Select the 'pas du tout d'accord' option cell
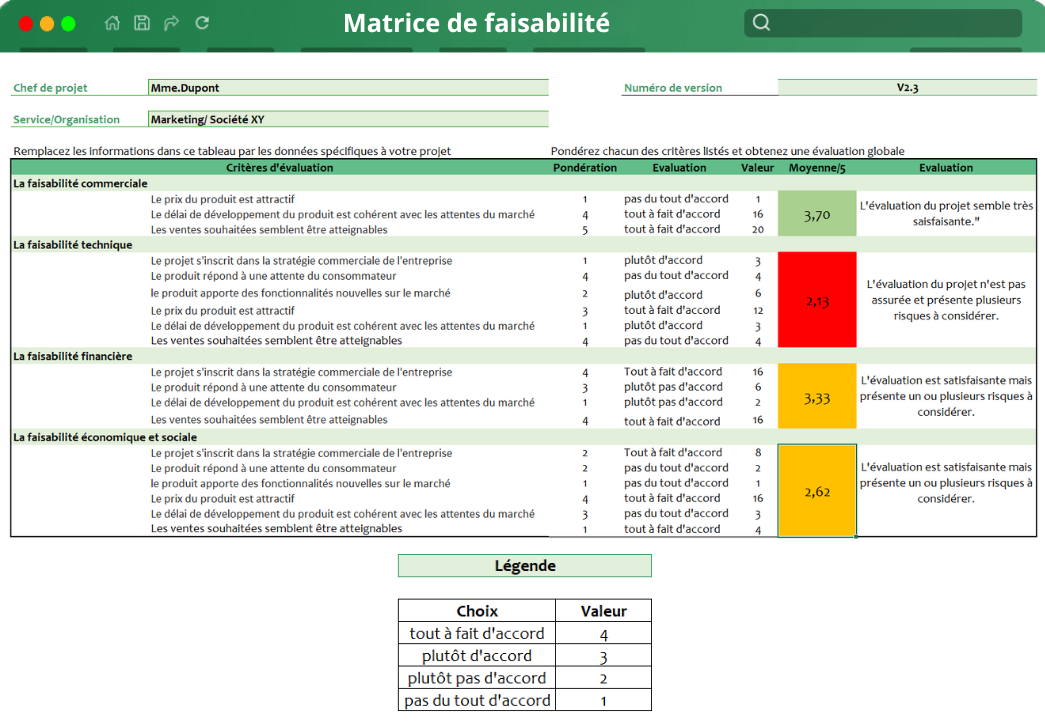This screenshot has width=1045, height=727. coord(477,700)
